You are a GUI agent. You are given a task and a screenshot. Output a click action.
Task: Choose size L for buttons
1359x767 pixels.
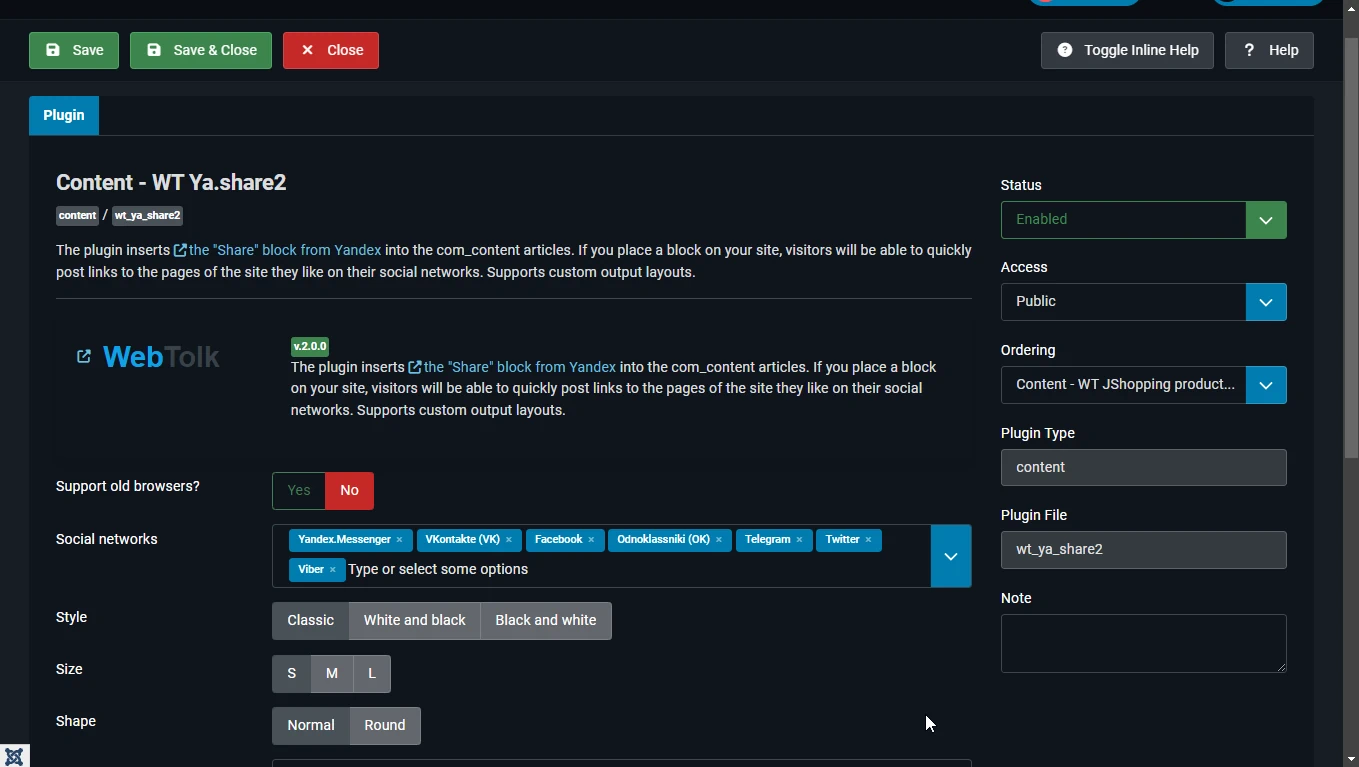372,674
